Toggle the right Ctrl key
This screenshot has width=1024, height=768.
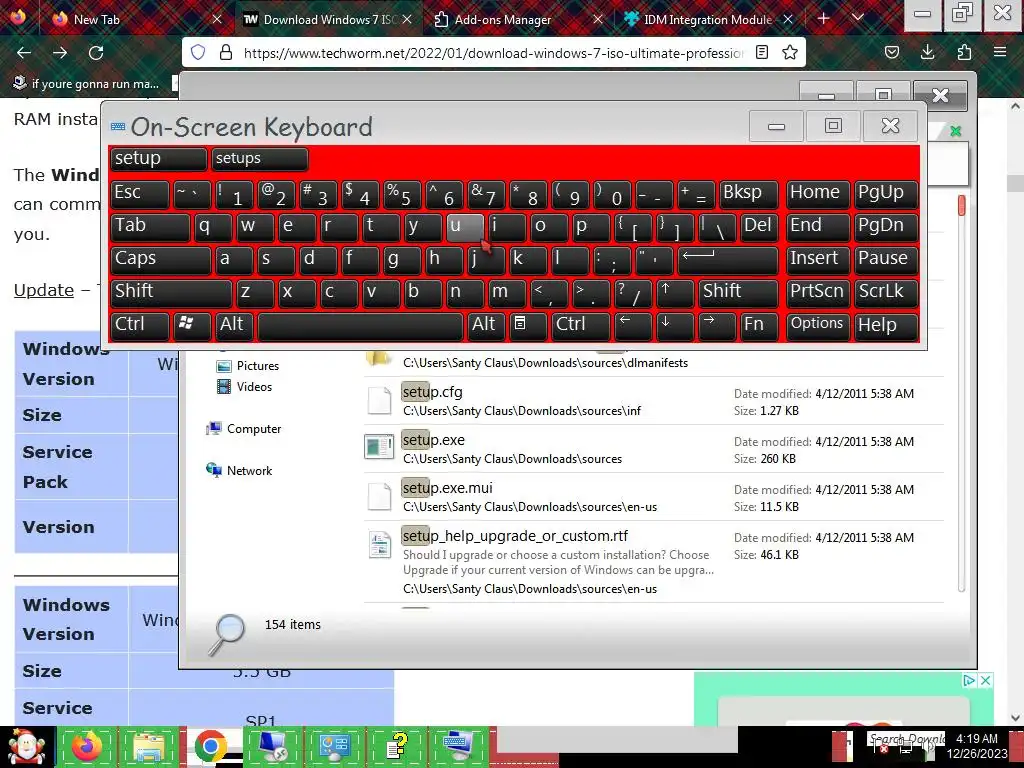click(580, 325)
